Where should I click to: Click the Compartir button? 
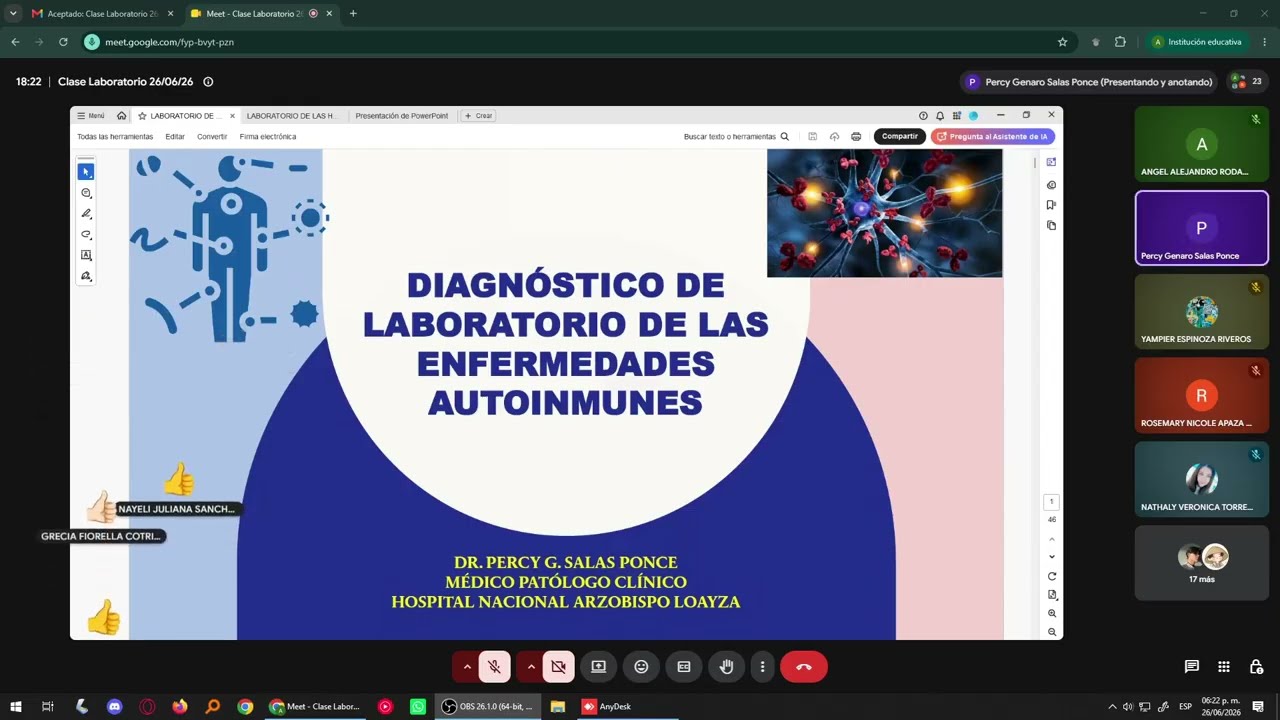coord(900,137)
